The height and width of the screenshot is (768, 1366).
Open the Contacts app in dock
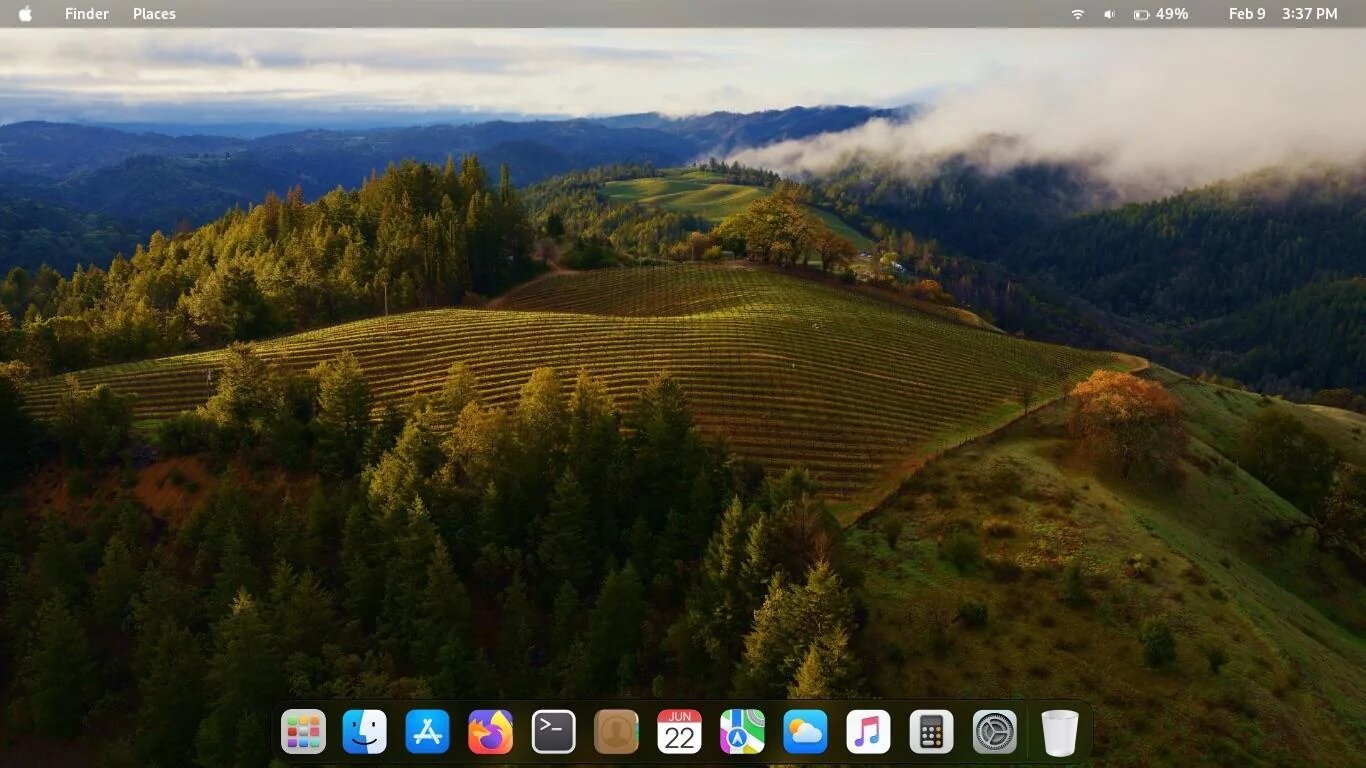[616, 732]
